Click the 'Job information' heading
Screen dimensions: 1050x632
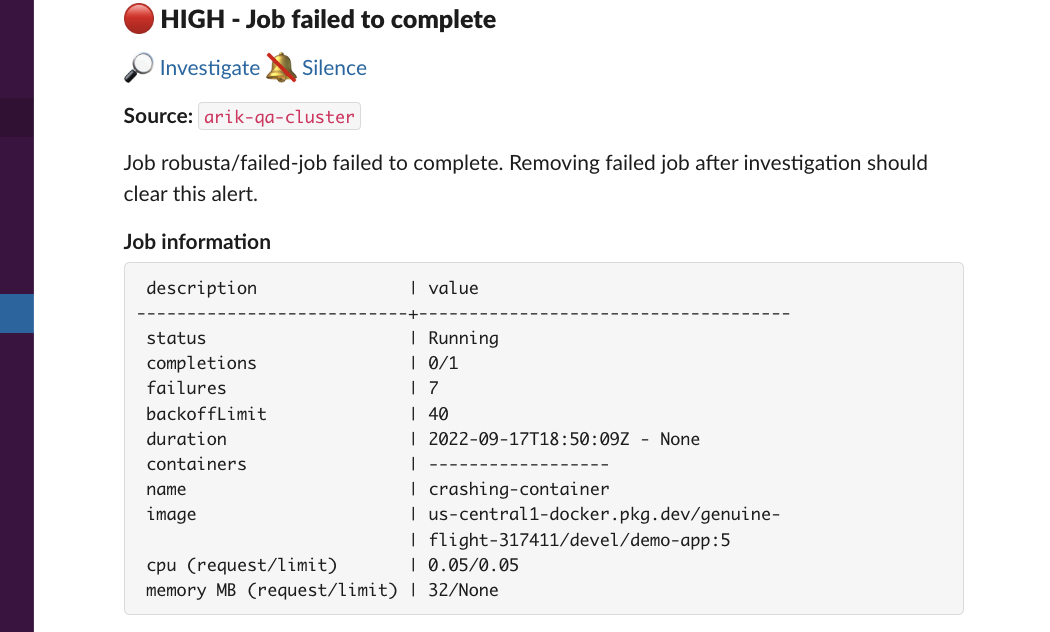click(197, 242)
